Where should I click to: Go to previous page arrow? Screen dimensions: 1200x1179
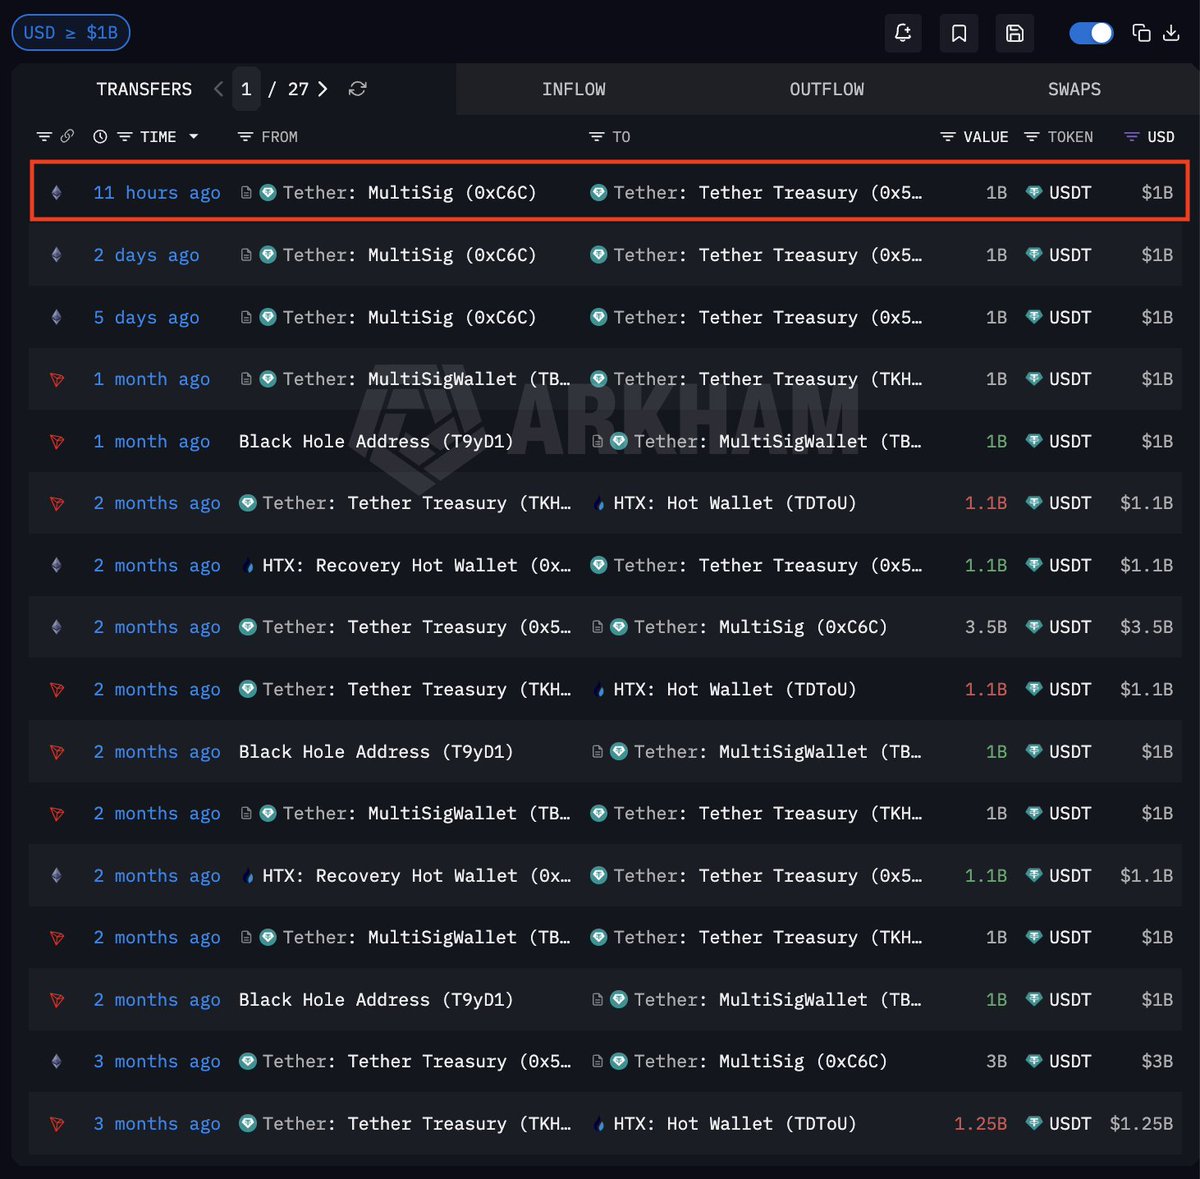(x=219, y=89)
